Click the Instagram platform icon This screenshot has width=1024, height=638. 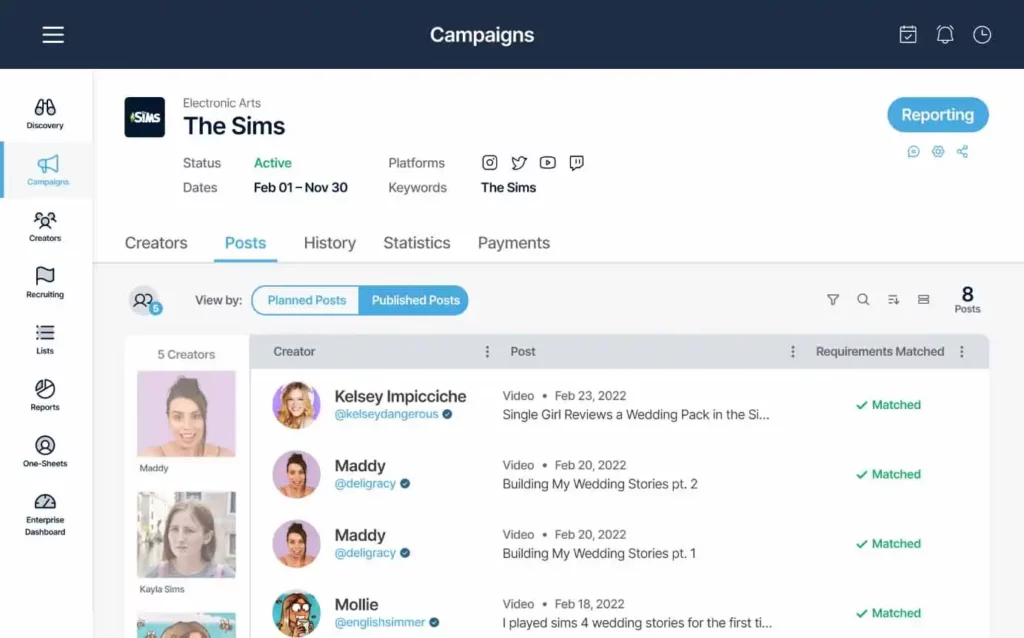tap(489, 163)
